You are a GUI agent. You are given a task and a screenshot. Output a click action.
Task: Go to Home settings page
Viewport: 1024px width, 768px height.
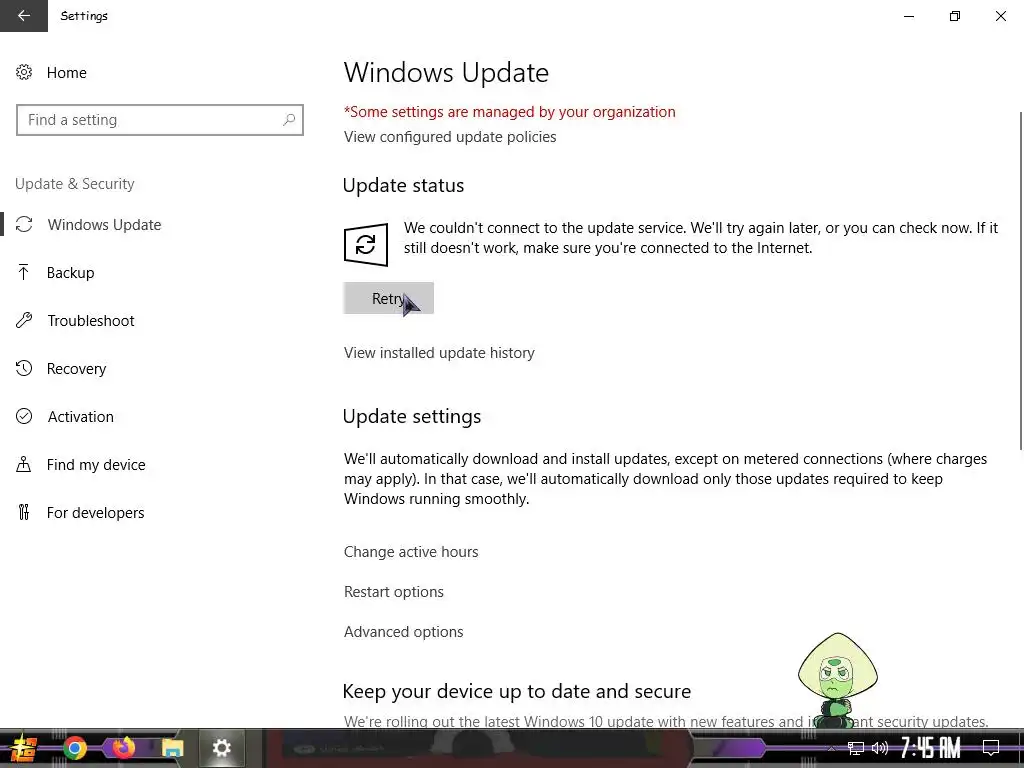pyautogui.click(x=67, y=72)
